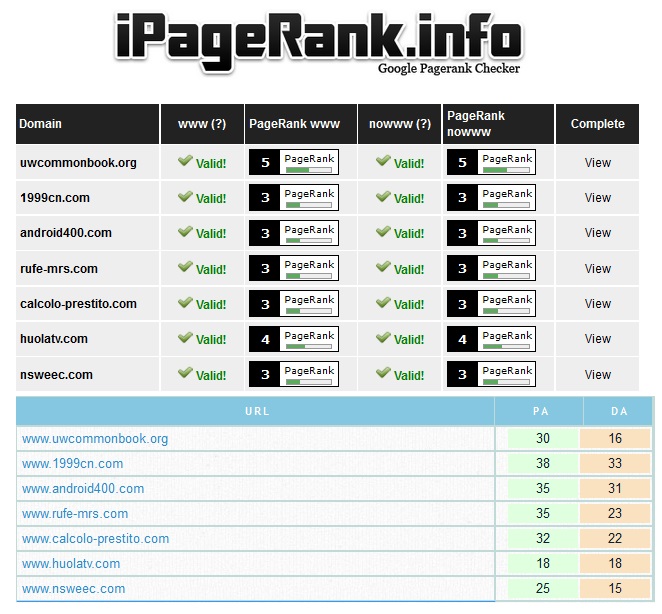Click PageRank nowww badge for uwcommonbook.org
662x614 pixels.
[x=491, y=162]
